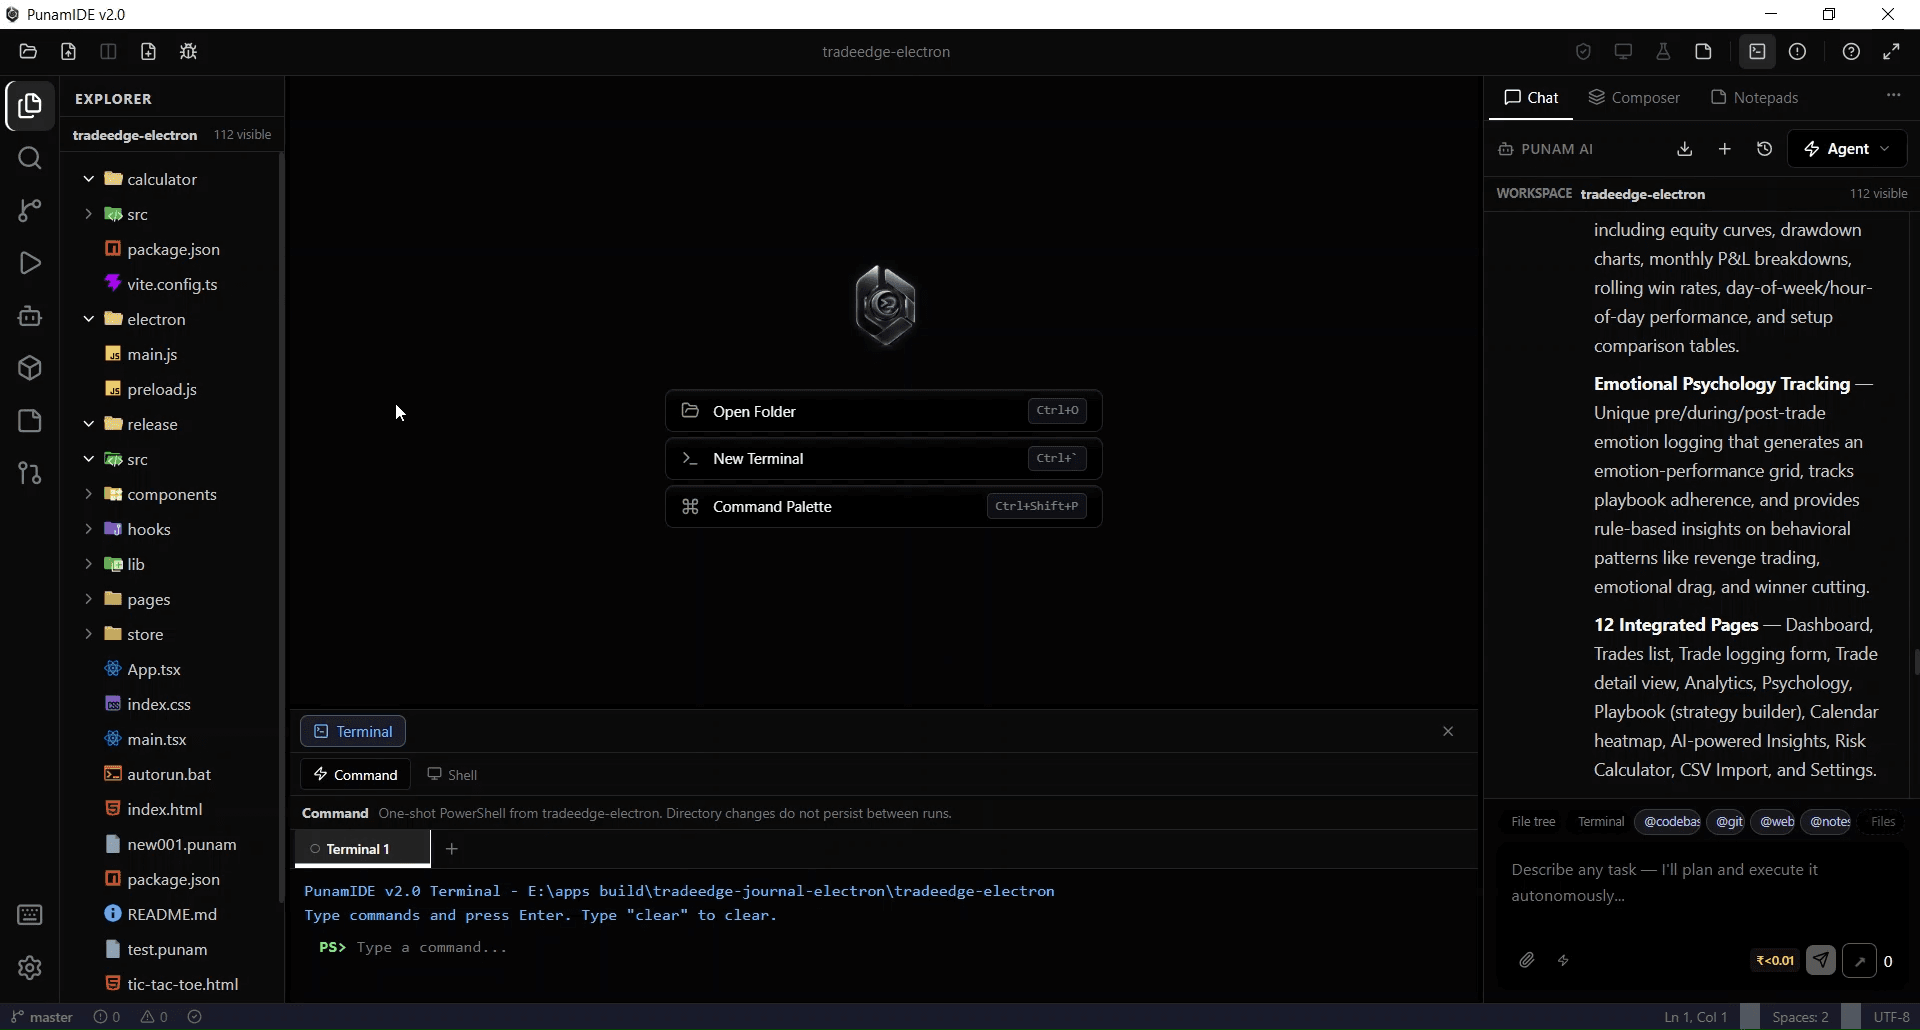Click the alert info icon in top toolbar

[x=1797, y=52]
